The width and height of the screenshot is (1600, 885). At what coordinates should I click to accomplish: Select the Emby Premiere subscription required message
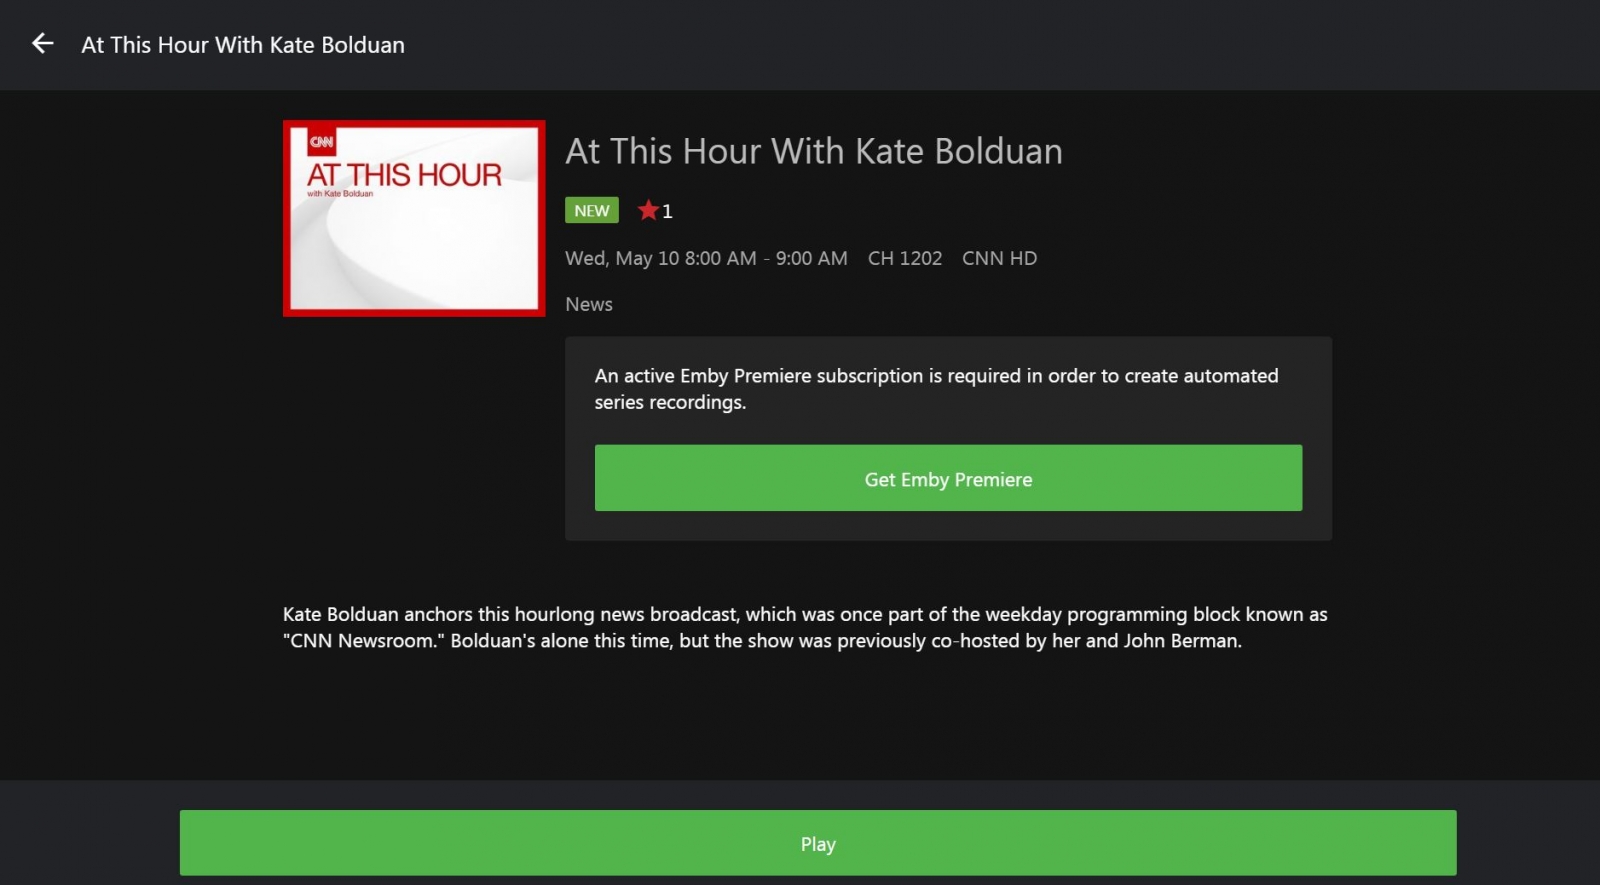(937, 389)
